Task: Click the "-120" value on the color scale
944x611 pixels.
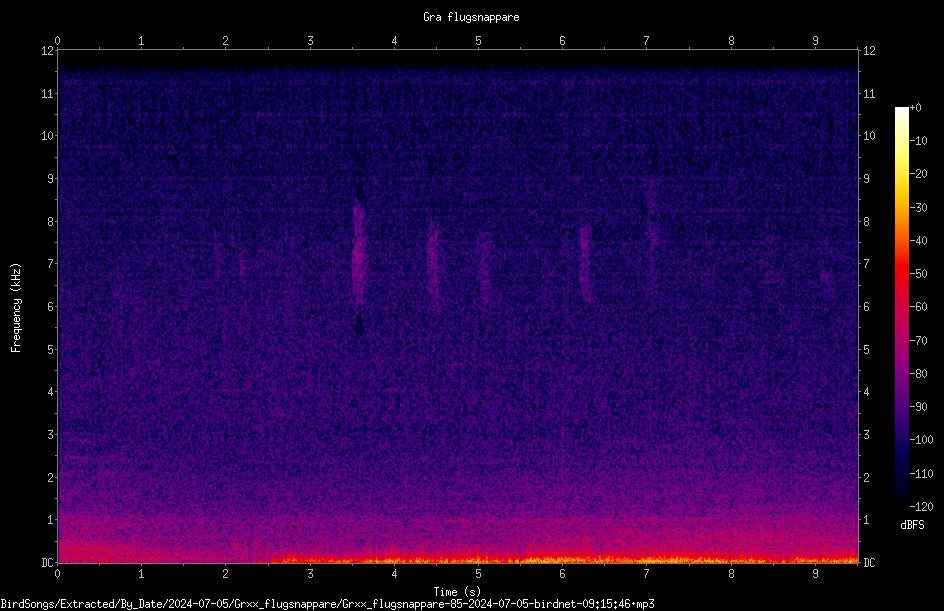Action: coord(921,507)
